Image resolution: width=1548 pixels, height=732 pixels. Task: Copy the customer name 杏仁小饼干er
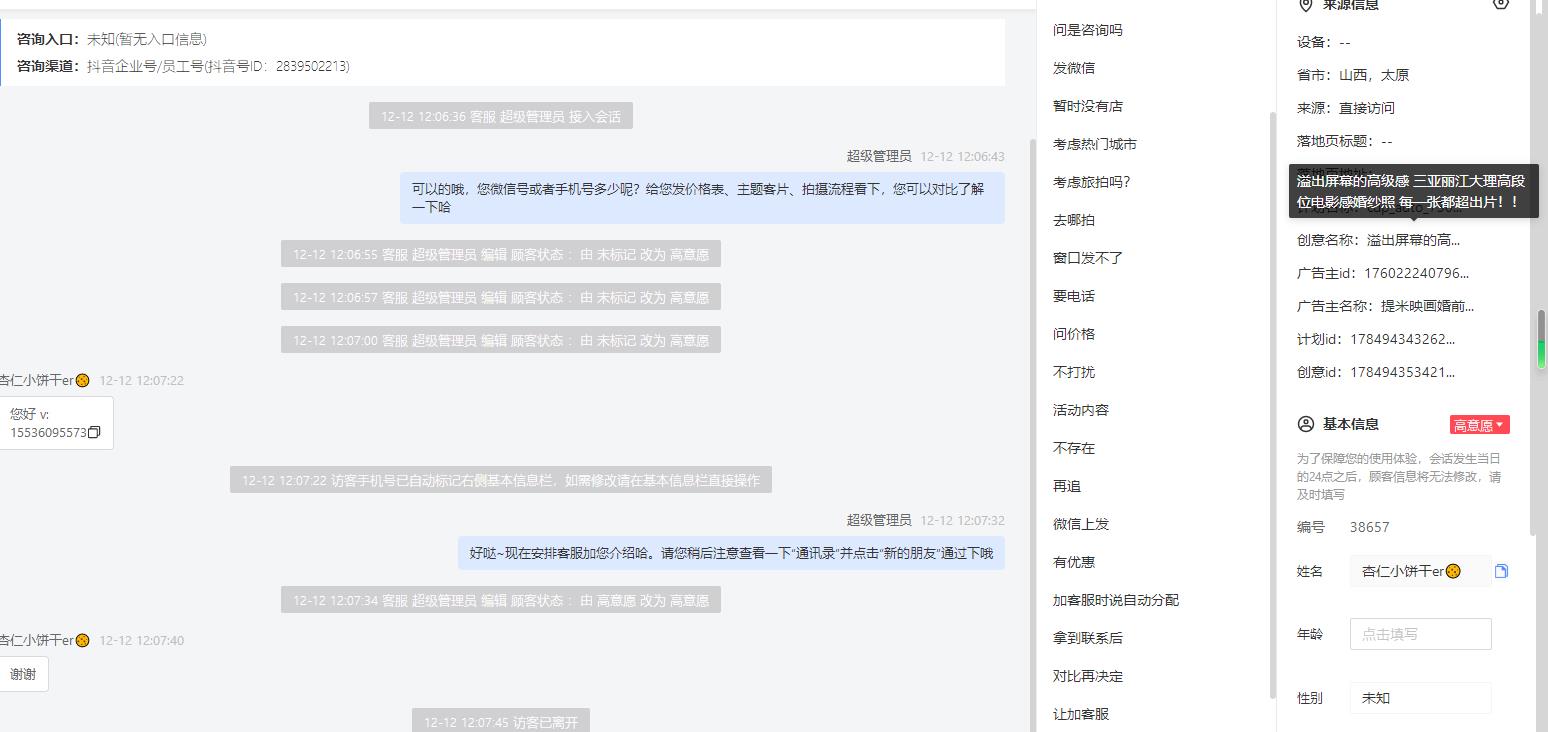pos(1501,571)
